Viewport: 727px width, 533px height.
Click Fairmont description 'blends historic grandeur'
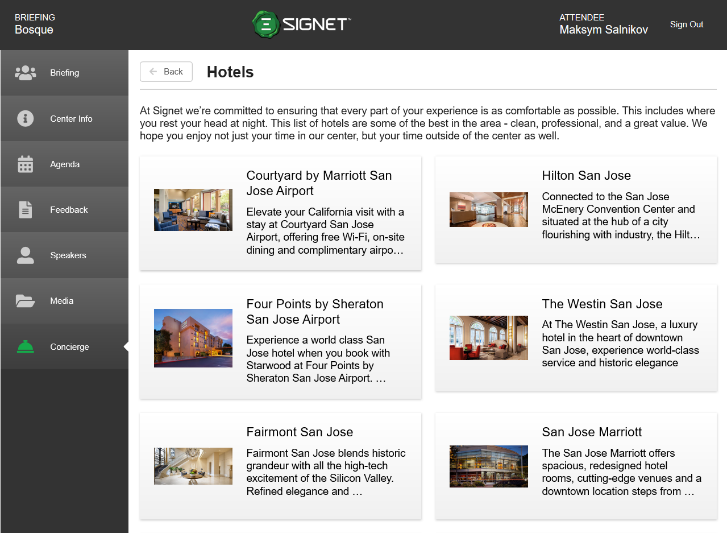tap(326, 472)
